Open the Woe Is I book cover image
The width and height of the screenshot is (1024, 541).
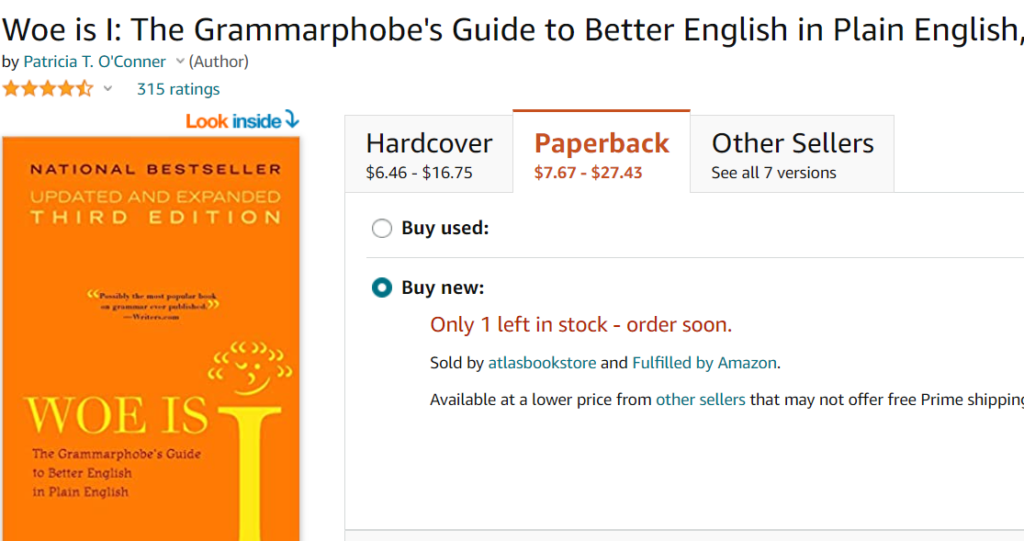click(151, 338)
